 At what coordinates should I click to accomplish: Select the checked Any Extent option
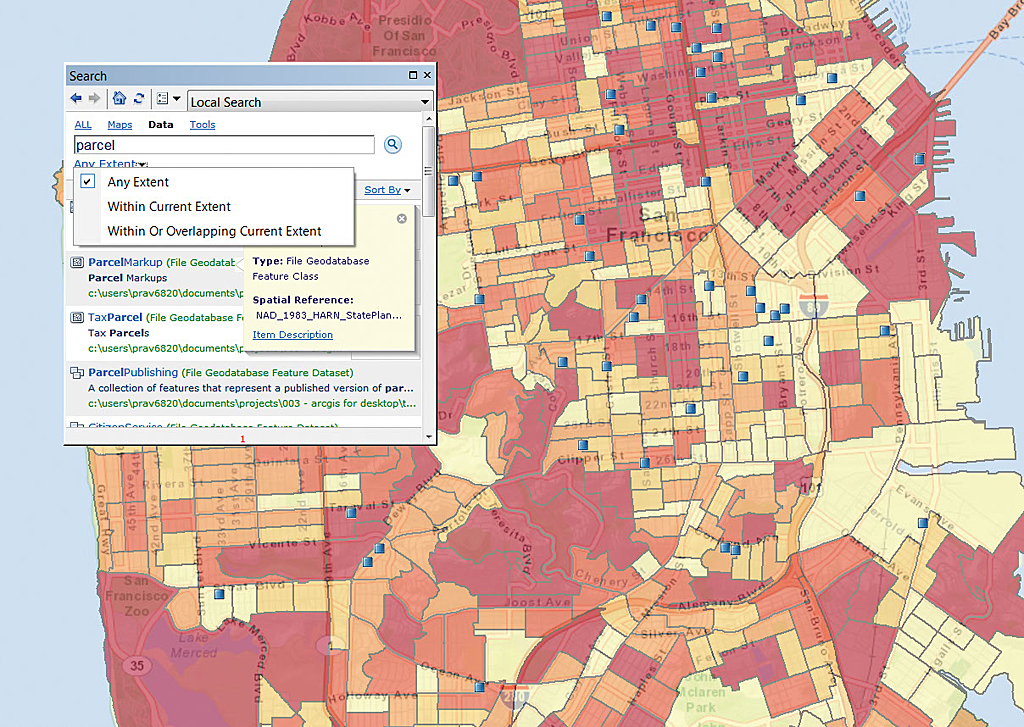point(138,182)
